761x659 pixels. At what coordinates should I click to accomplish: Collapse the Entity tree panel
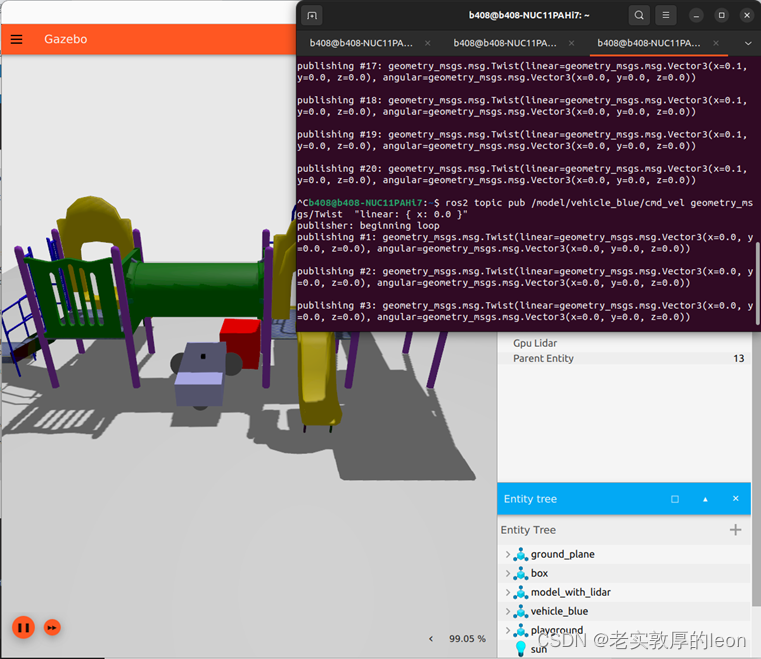(x=705, y=499)
